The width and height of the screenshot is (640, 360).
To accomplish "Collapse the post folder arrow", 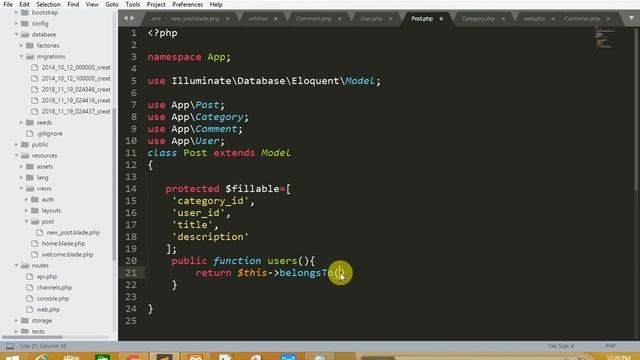I will tap(26, 222).
